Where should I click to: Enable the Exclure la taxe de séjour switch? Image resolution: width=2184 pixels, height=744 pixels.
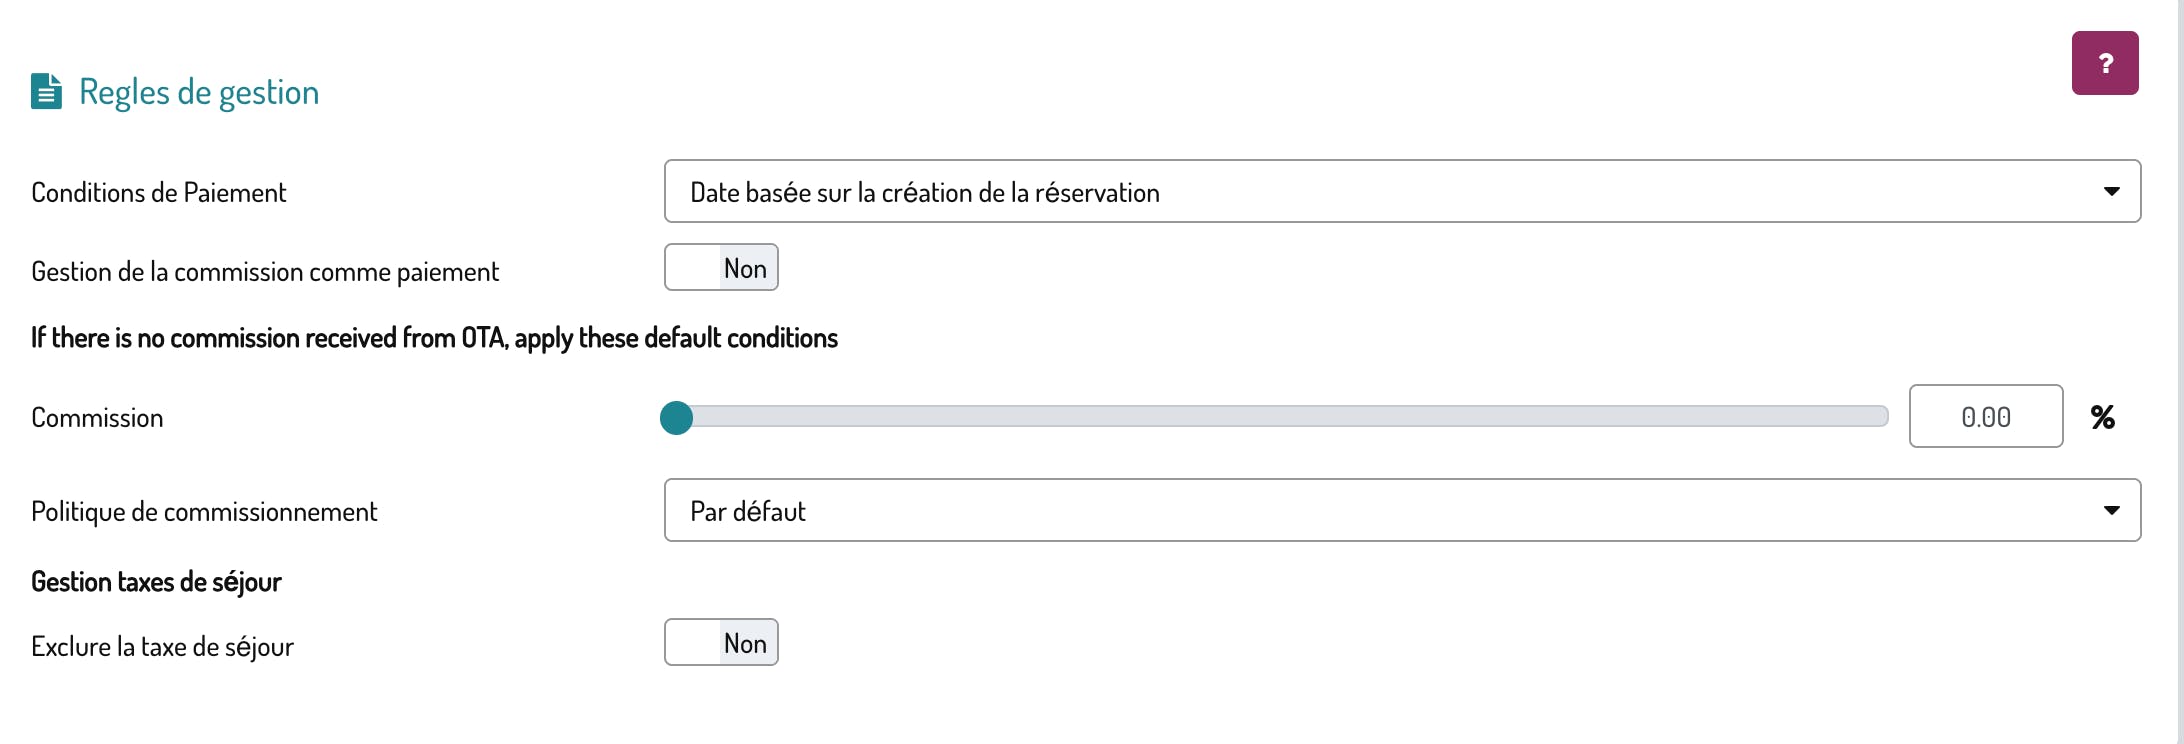(x=721, y=643)
